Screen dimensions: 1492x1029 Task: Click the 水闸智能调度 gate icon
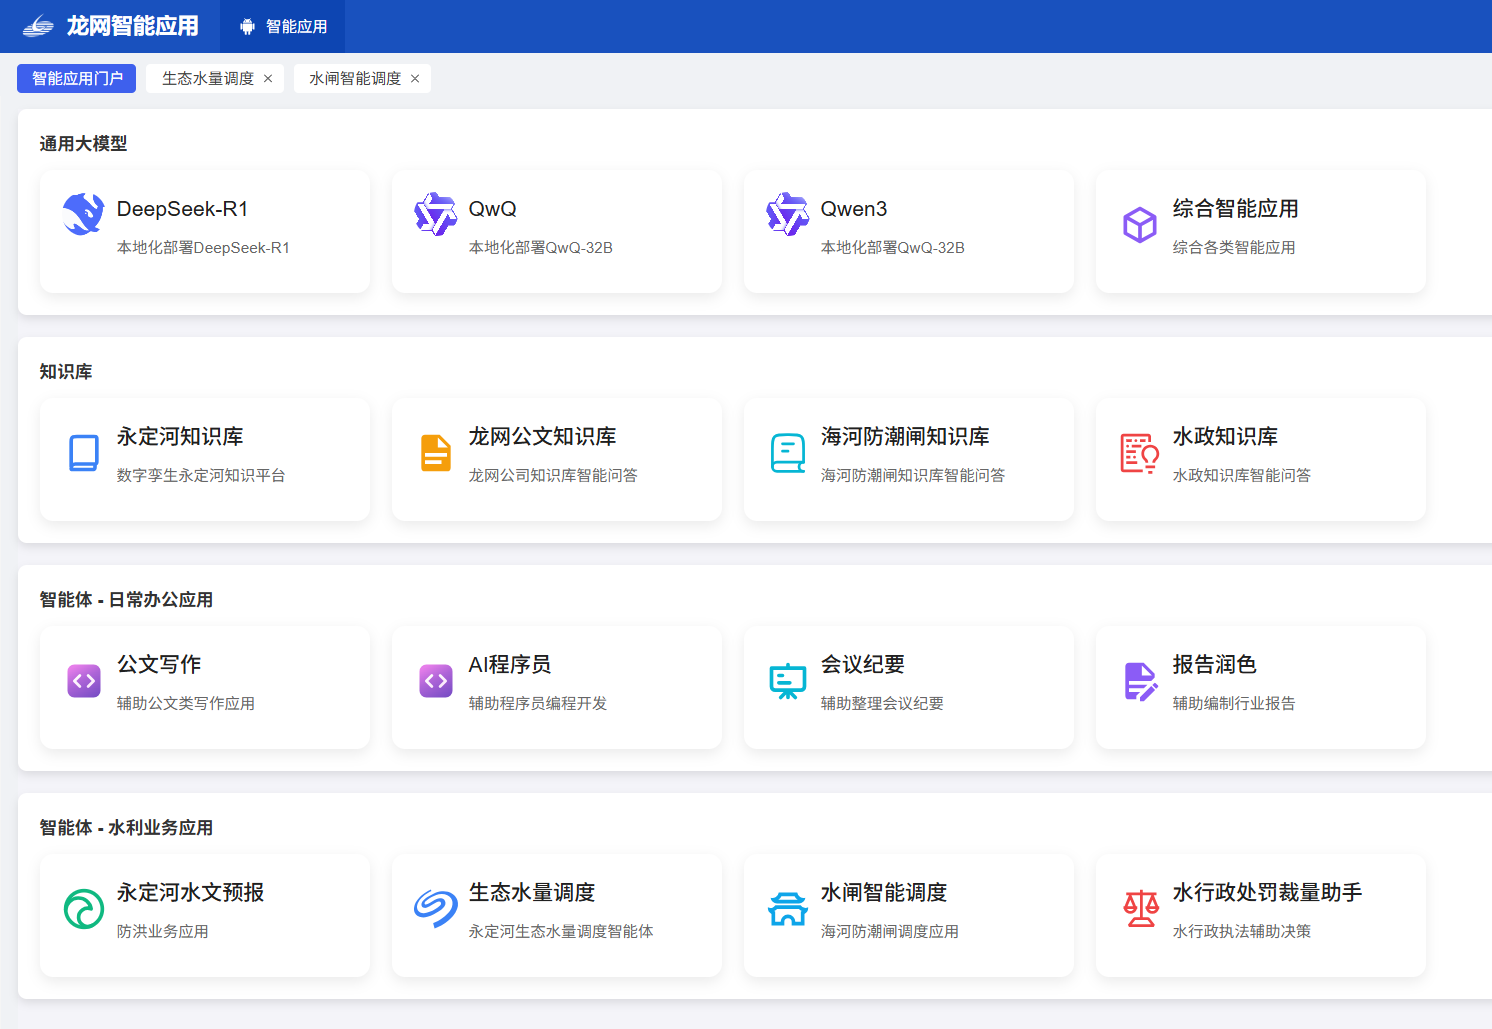[788, 909]
